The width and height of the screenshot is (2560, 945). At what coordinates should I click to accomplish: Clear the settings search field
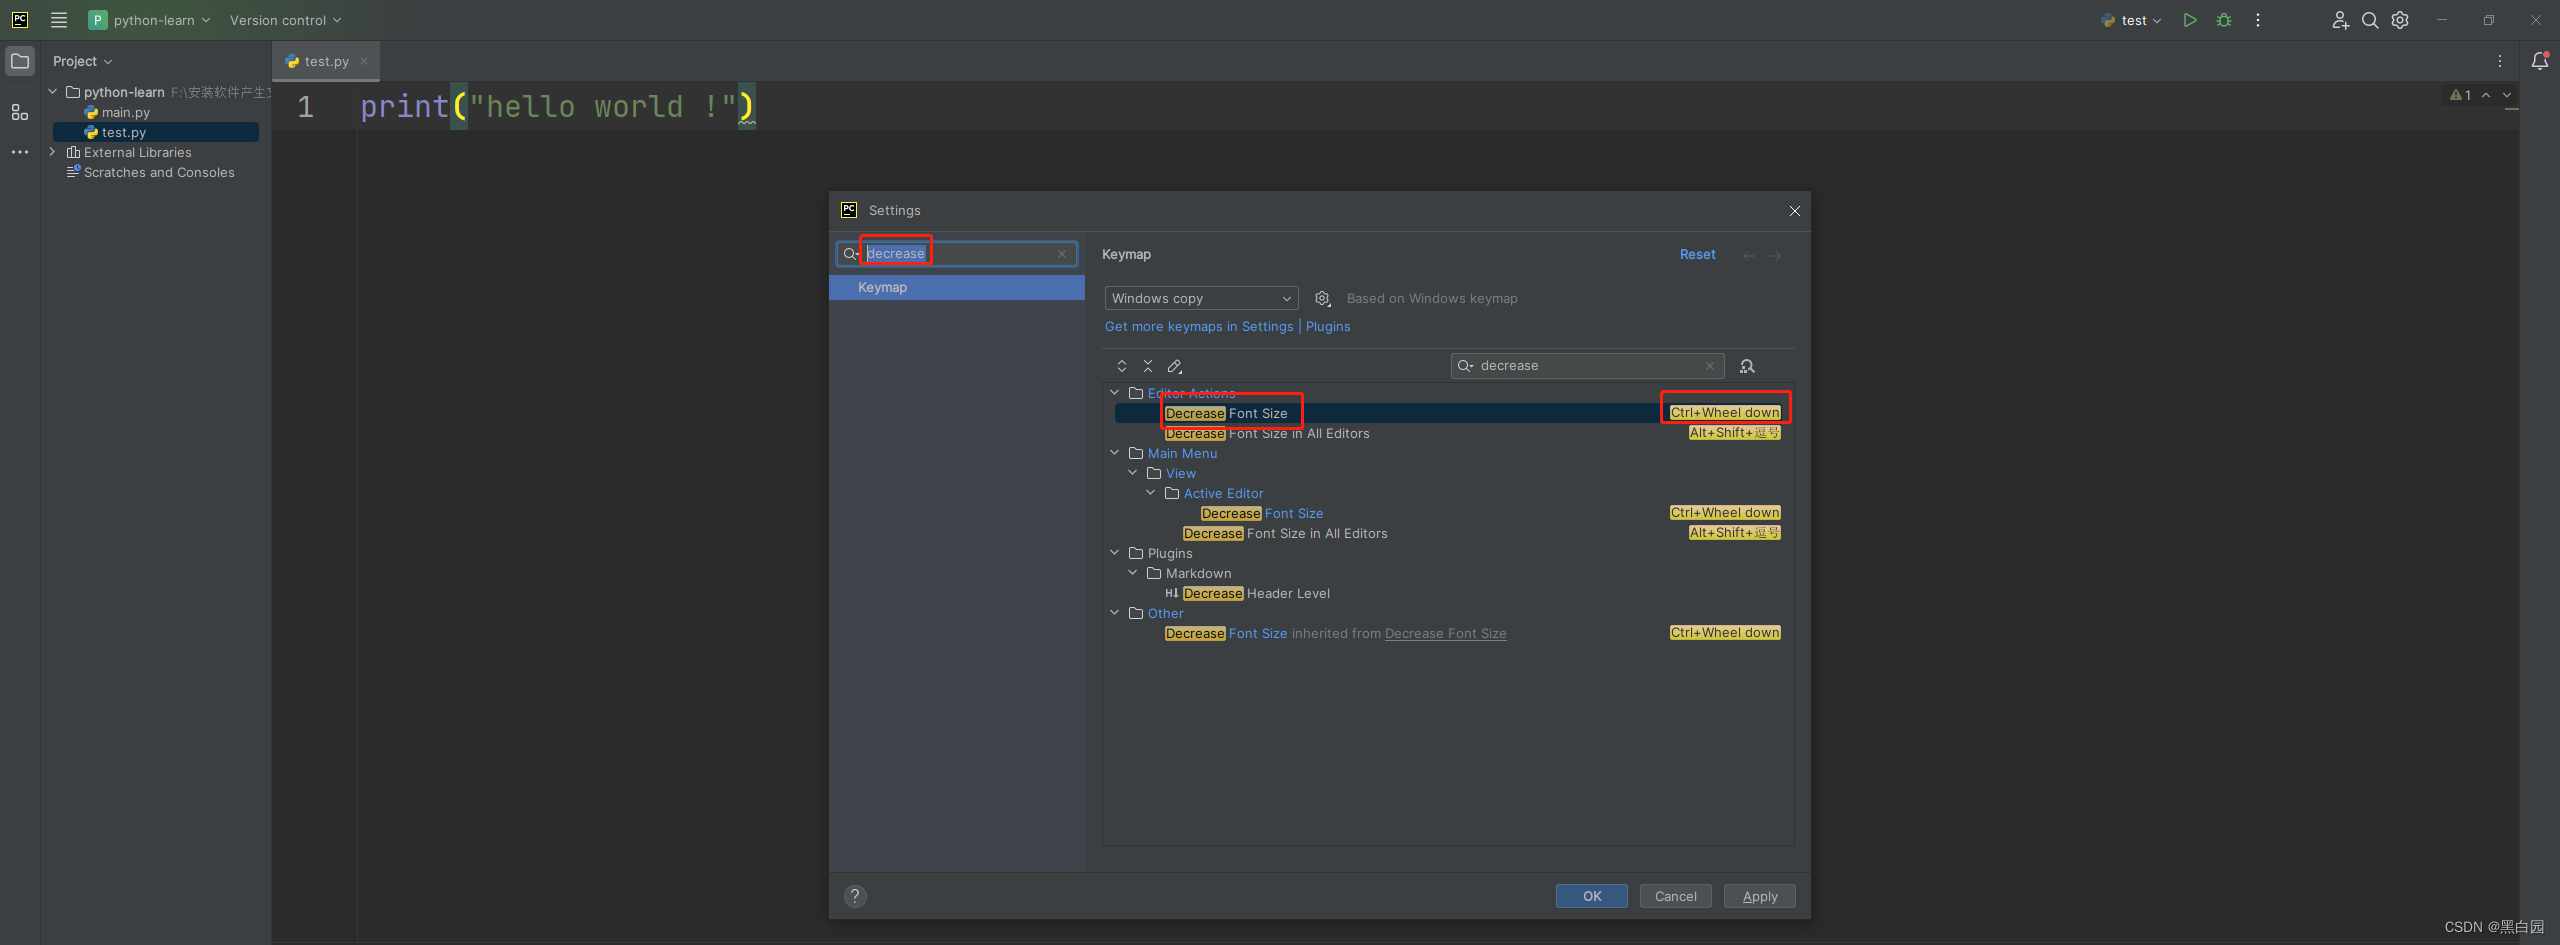[x=1062, y=254]
